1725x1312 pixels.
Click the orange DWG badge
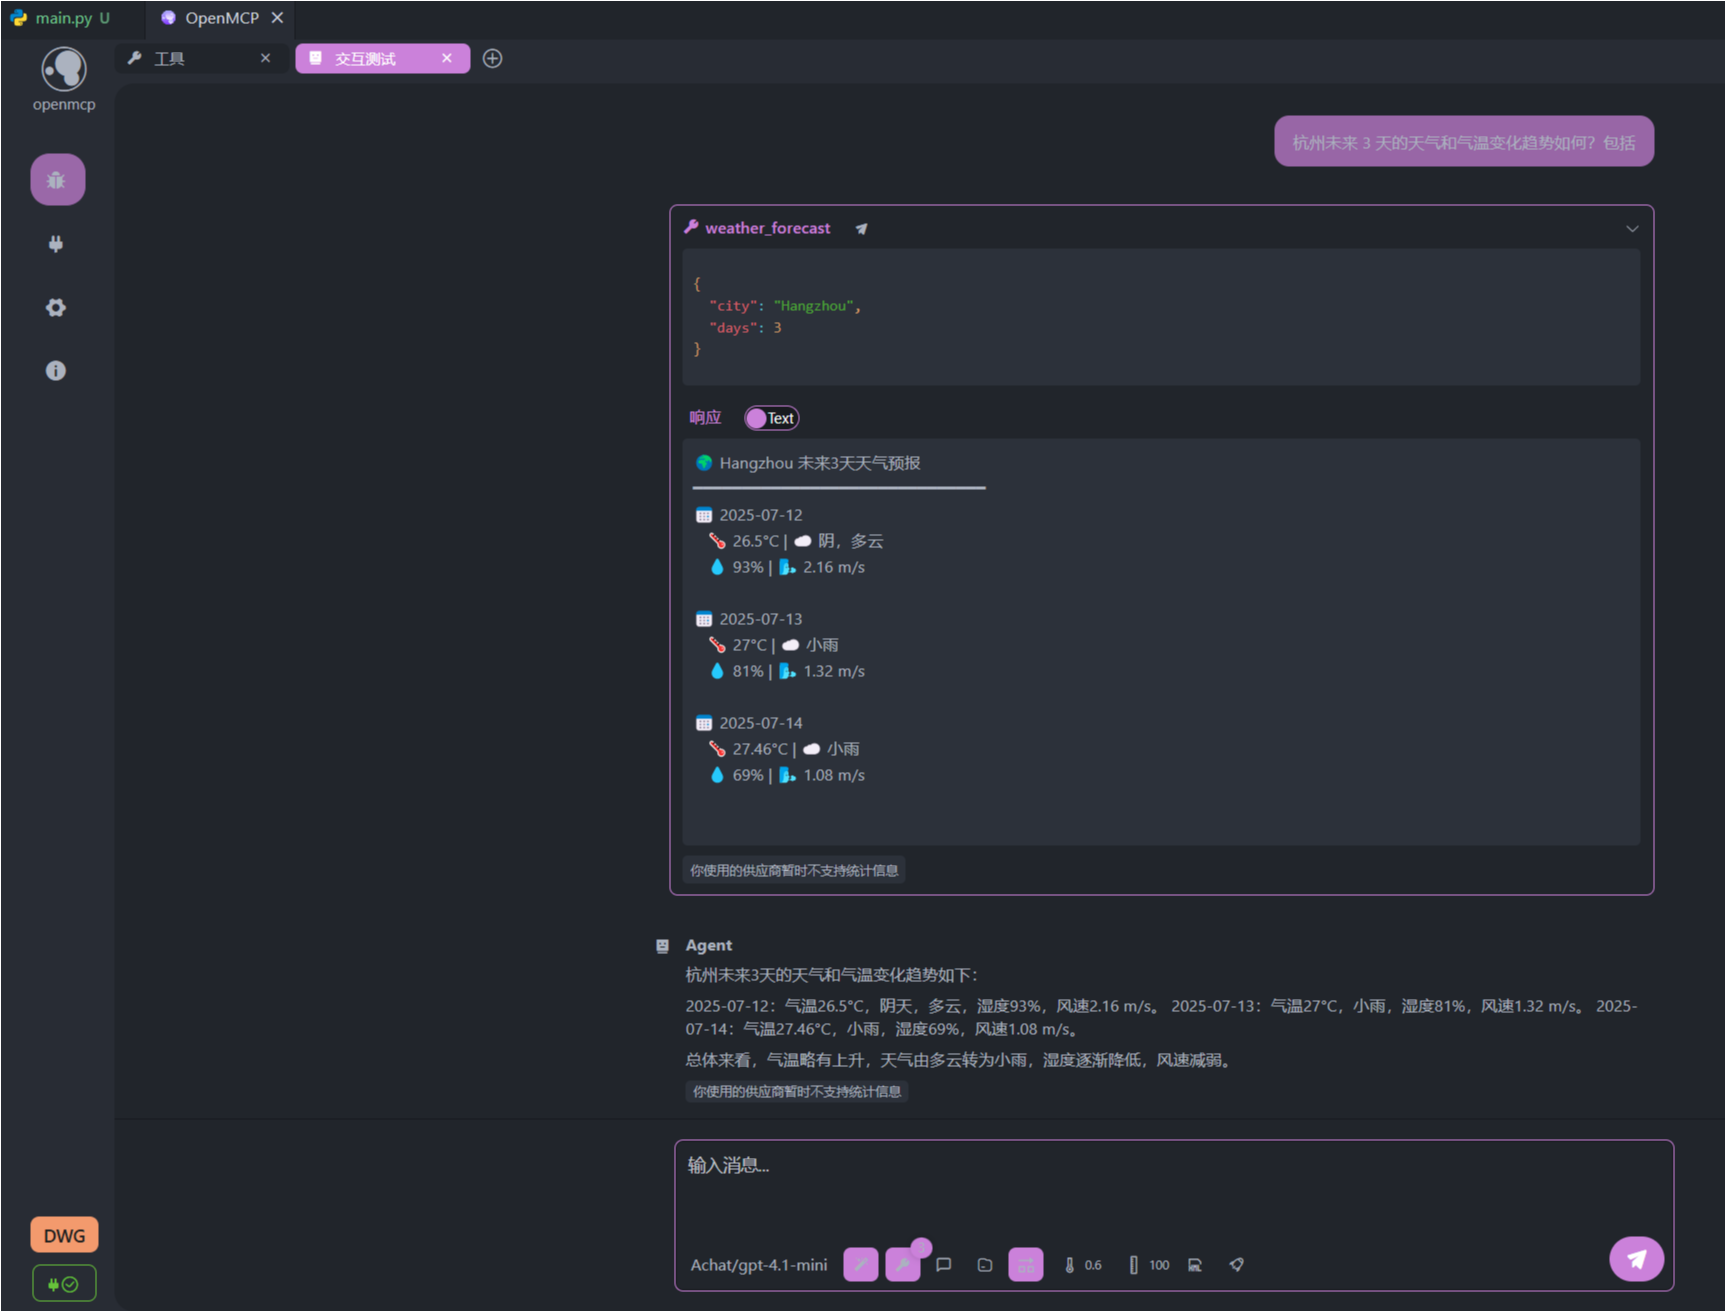64,1235
